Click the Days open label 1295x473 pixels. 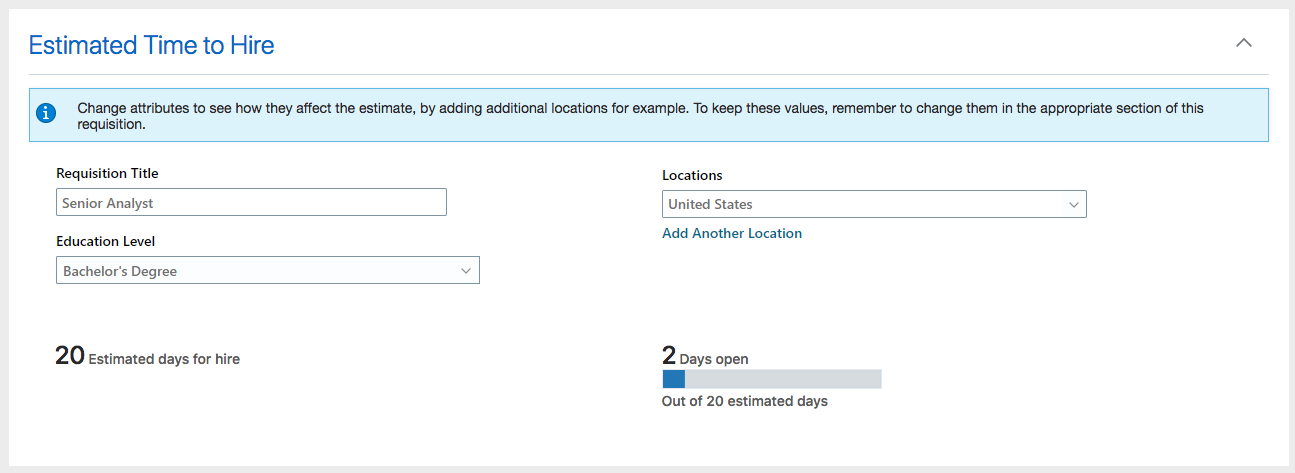[714, 359]
